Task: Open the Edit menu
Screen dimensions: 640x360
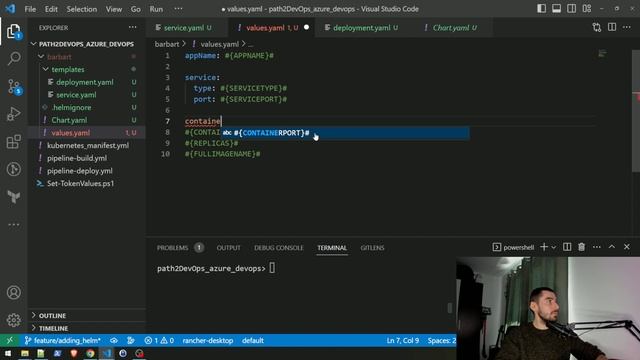Action: pos(51,9)
